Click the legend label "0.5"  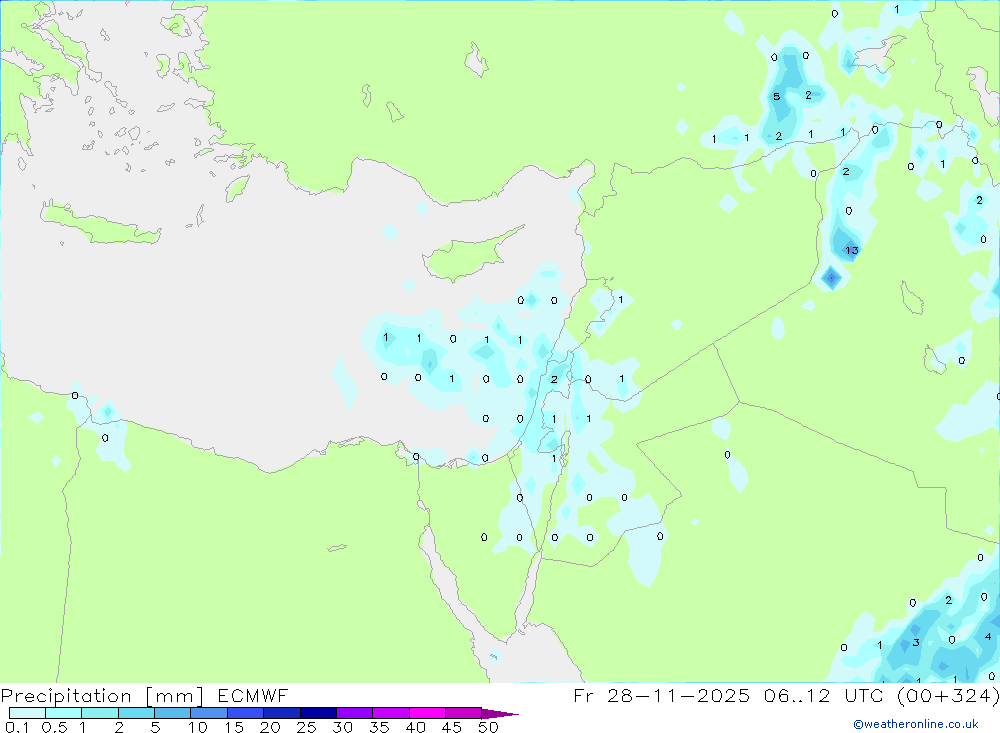54,727
